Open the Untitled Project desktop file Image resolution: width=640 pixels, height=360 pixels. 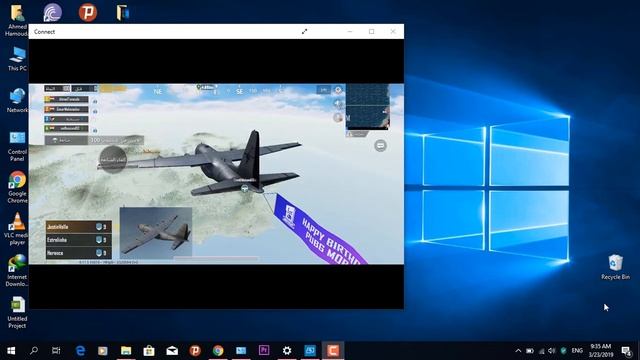pos(17,313)
